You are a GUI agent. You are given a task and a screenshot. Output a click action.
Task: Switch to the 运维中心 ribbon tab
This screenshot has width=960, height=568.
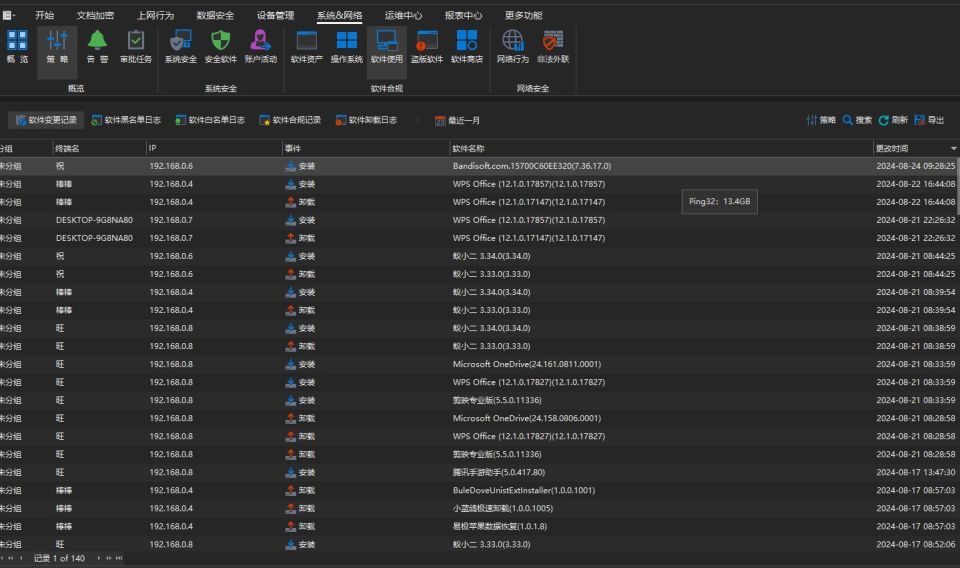tap(403, 15)
